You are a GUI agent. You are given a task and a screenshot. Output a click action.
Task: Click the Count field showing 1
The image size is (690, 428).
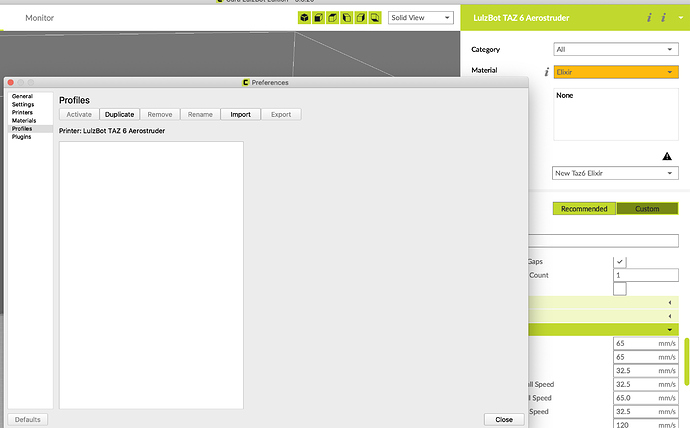(646, 275)
